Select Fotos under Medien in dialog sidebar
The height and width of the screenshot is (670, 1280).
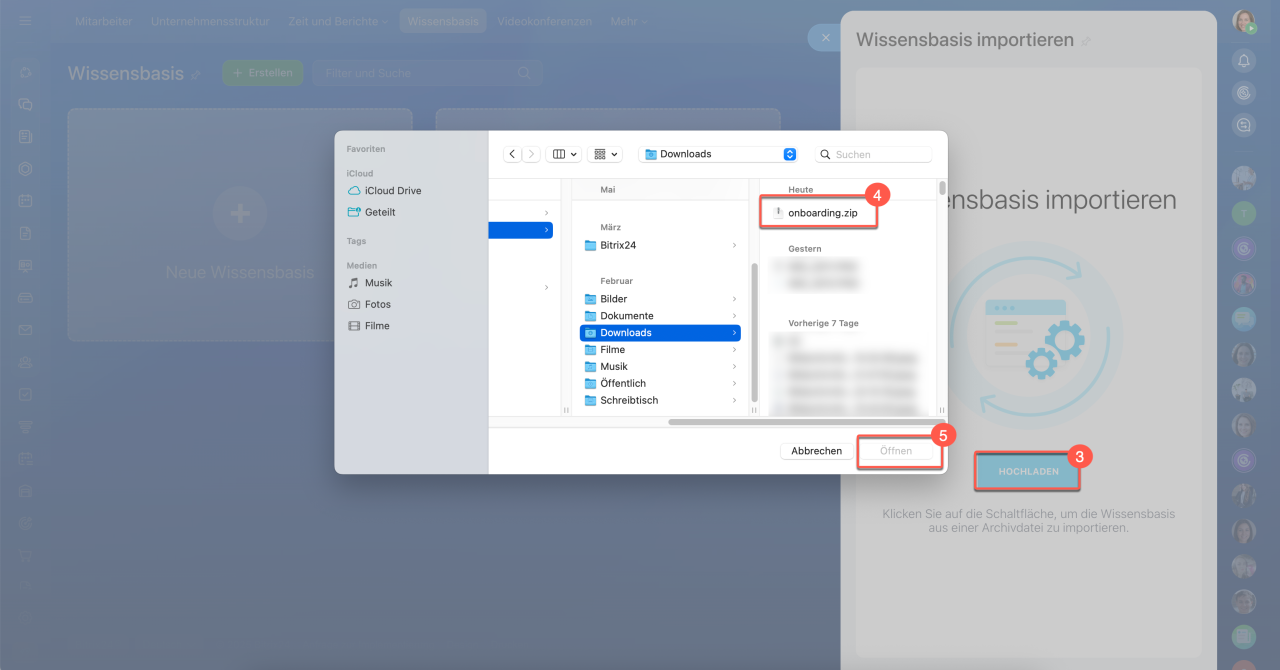369,304
